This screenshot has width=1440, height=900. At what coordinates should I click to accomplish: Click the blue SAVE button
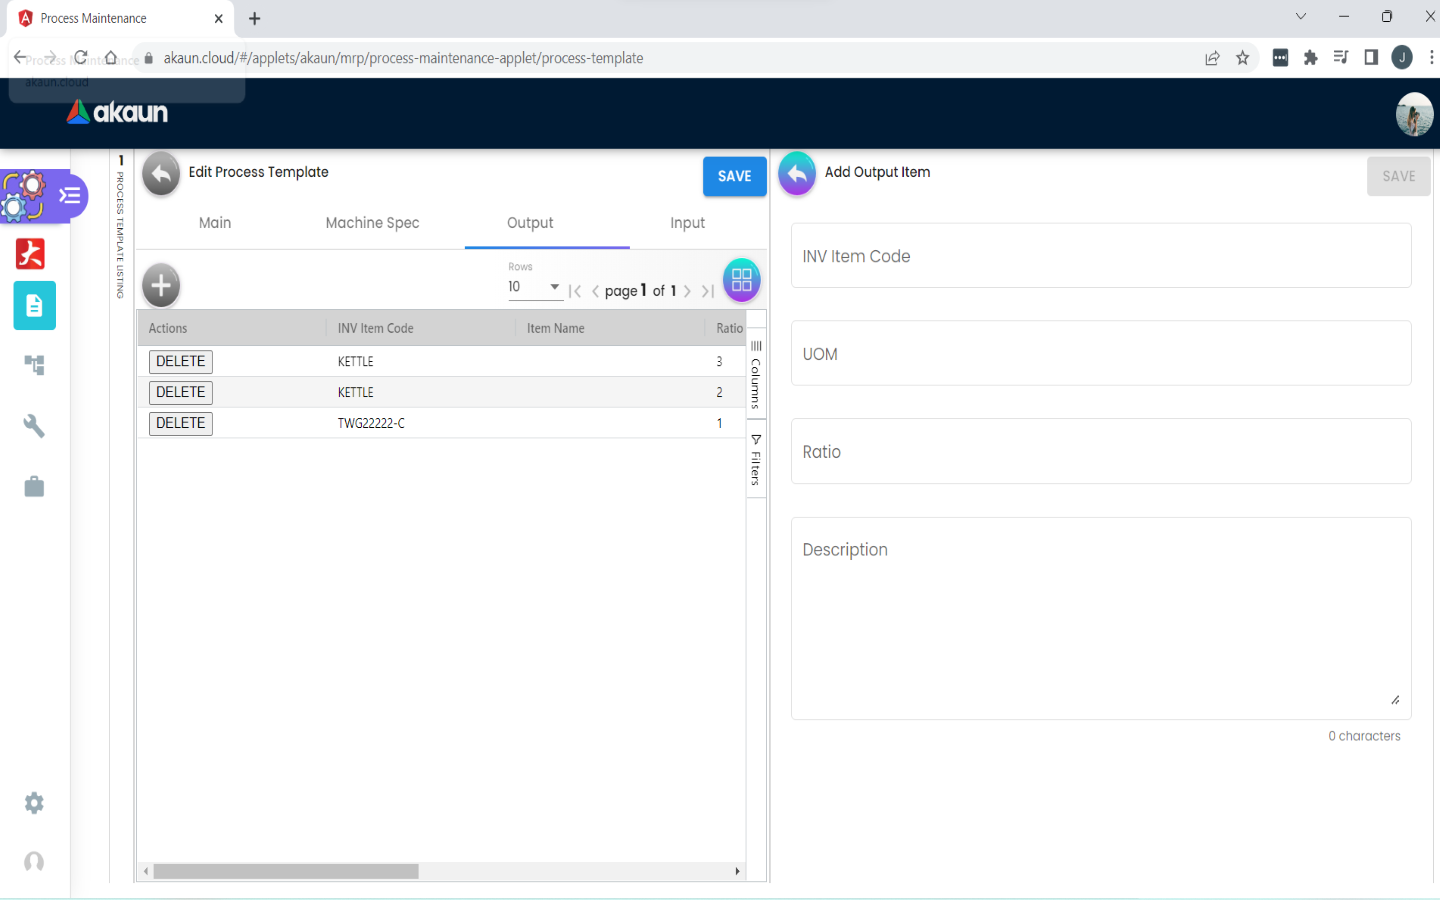point(734,176)
